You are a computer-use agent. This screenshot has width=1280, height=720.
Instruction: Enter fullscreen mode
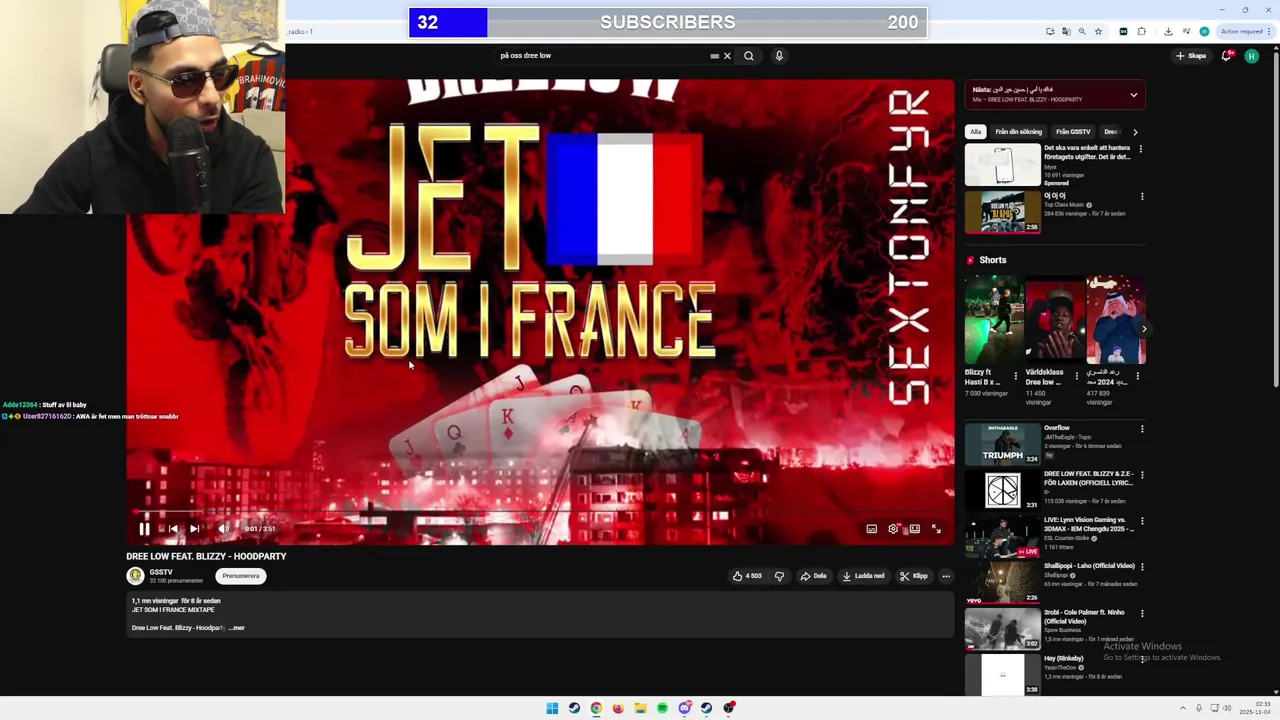(936, 529)
